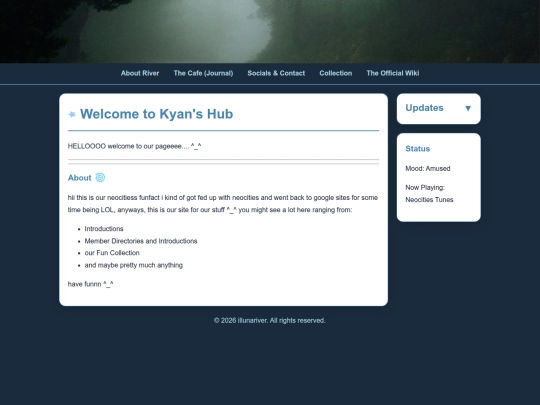Select the Mood: Amused text
Screen dimensions: 540x405
click(x=428, y=168)
